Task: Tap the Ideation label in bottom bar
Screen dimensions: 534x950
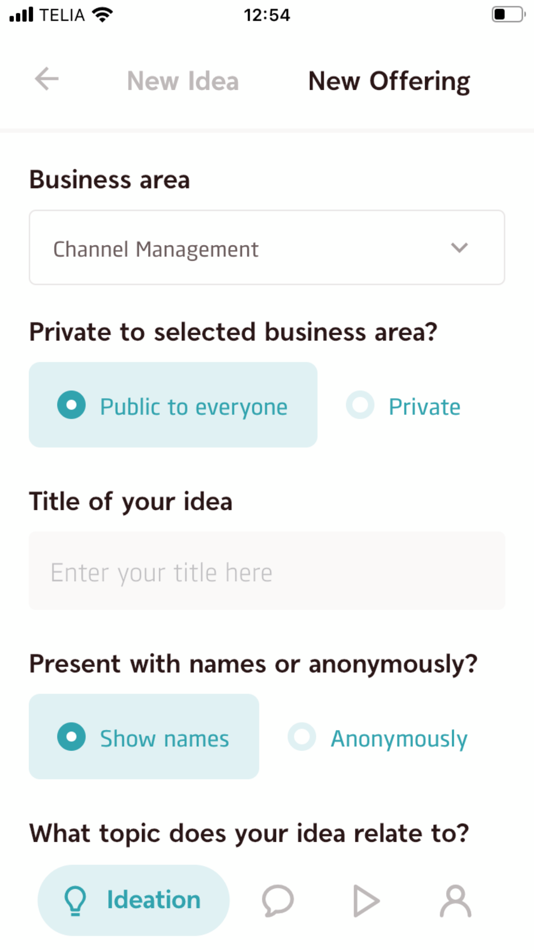Action: [153, 900]
